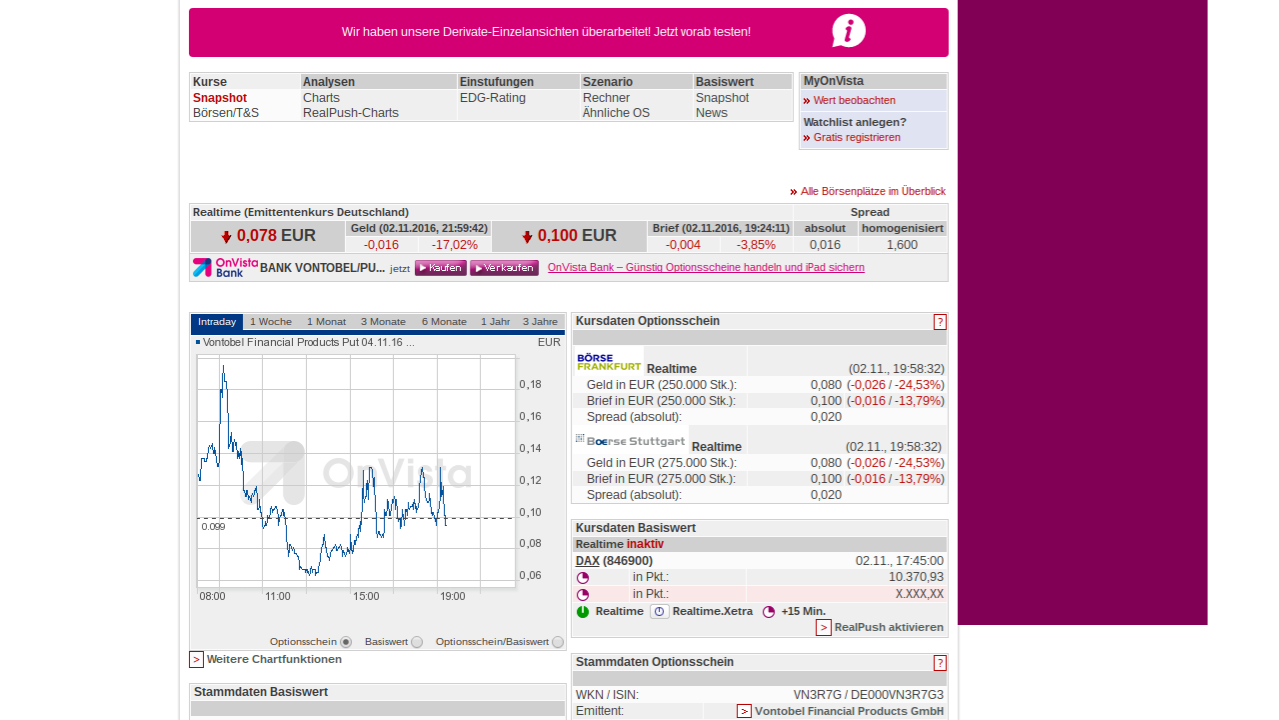Open Ähnliche OS under Szenario
The image size is (1279, 720).
pyautogui.click(x=616, y=113)
